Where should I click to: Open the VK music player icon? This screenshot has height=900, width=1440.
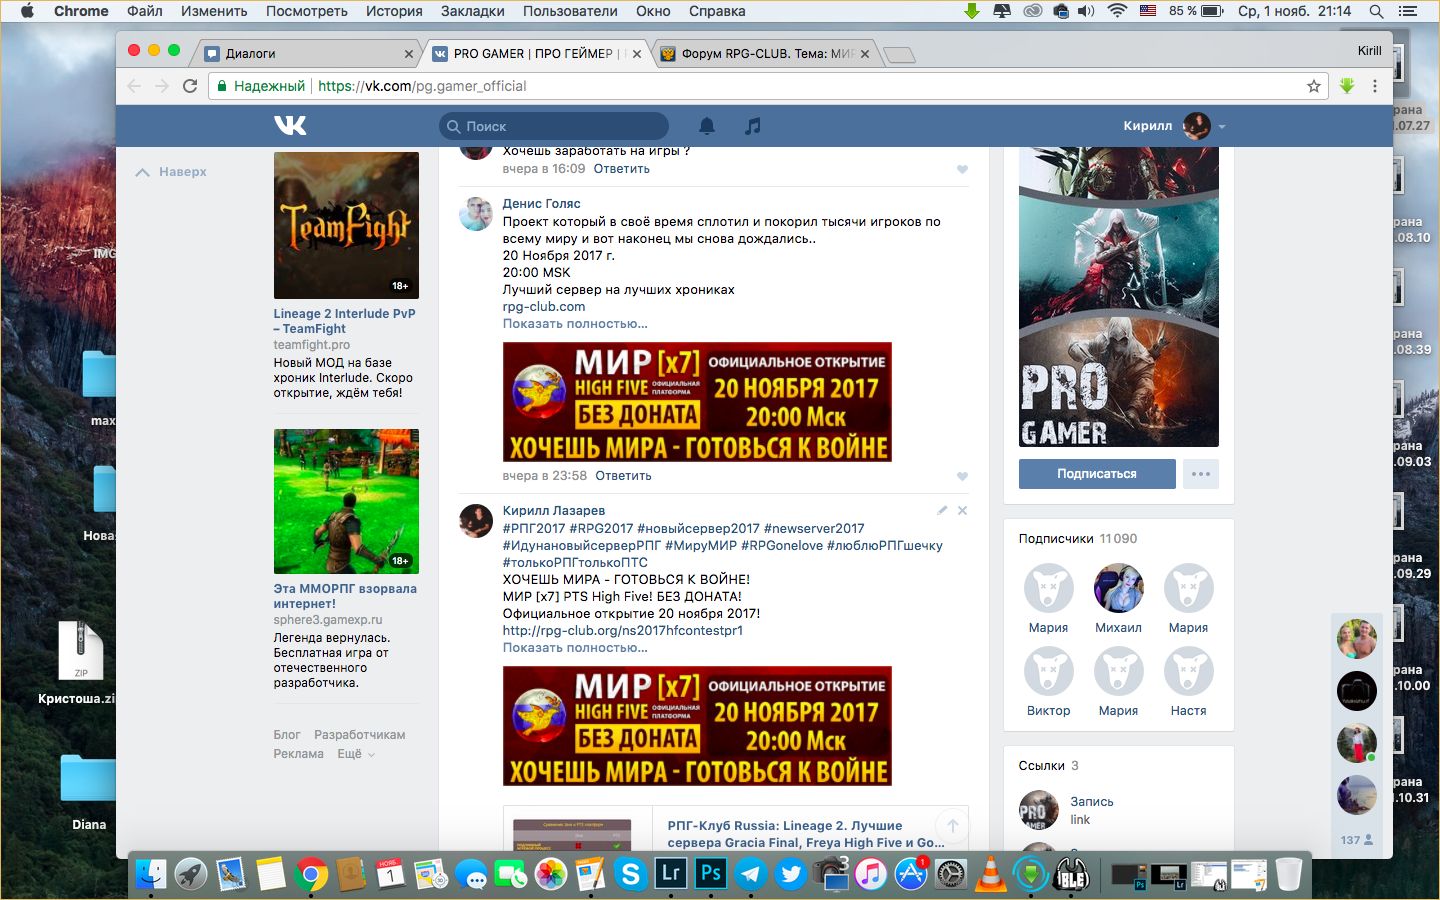(x=753, y=126)
